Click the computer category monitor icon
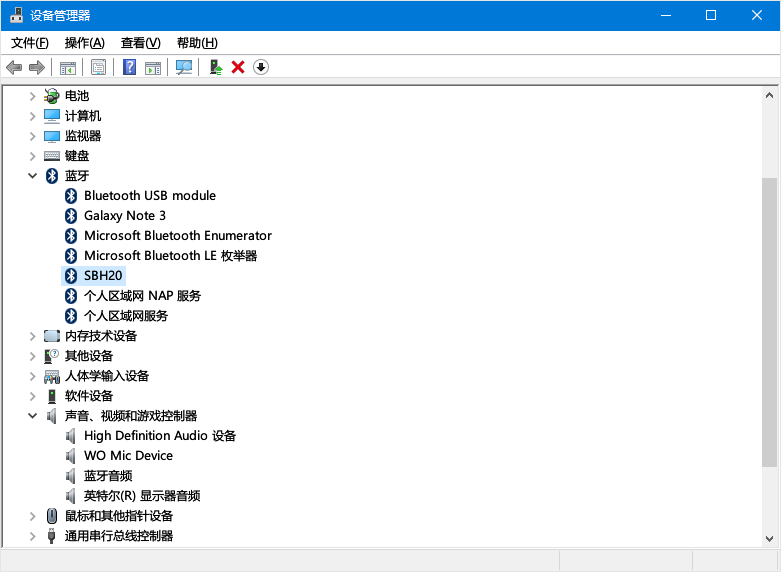The image size is (781, 572). [x=52, y=116]
